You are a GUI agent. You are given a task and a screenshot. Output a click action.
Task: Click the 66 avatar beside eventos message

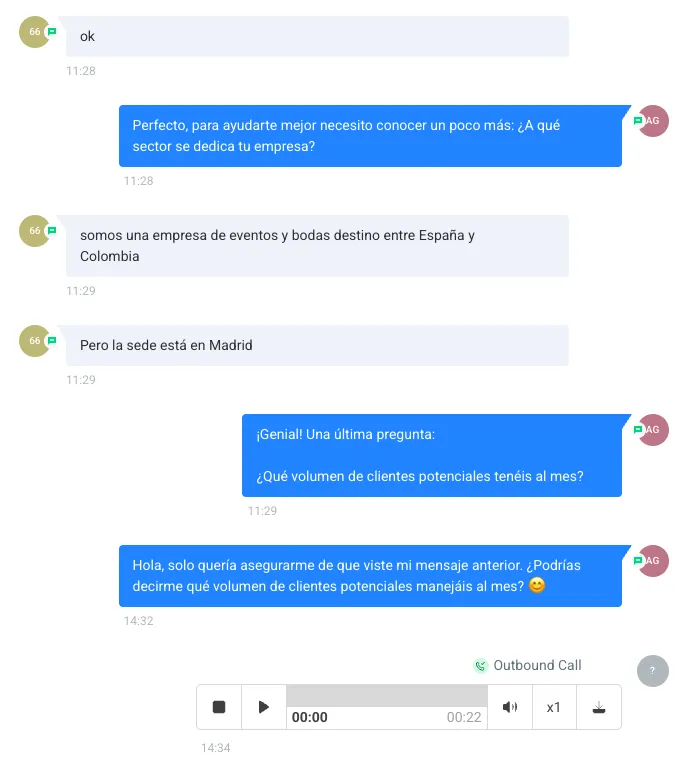click(x=35, y=231)
